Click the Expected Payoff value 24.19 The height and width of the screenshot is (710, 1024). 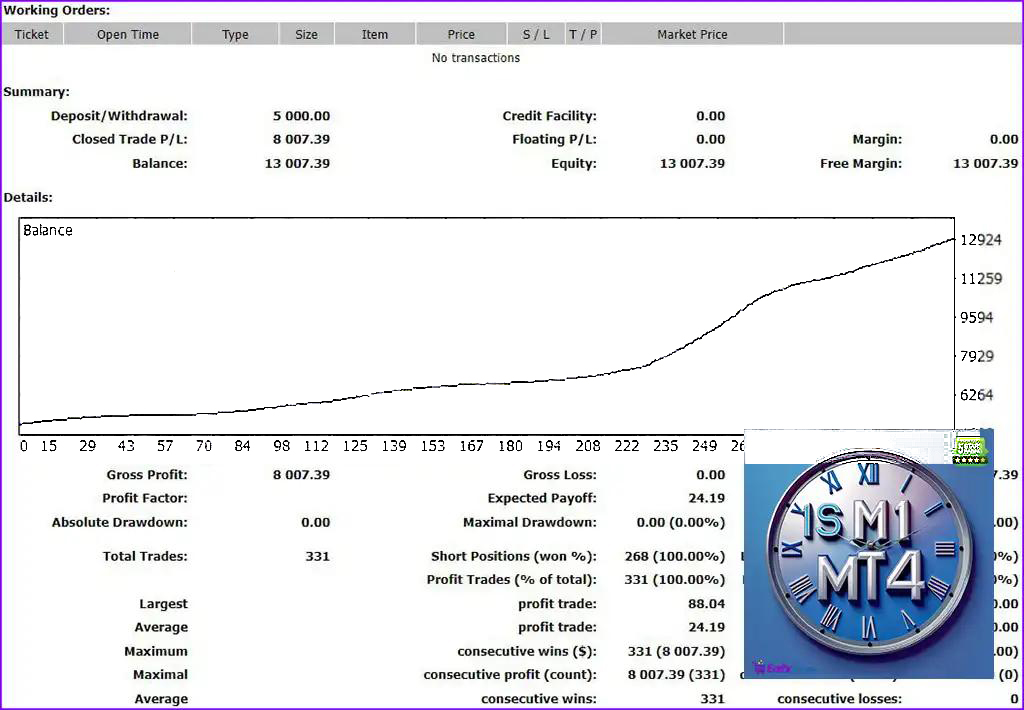(706, 498)
